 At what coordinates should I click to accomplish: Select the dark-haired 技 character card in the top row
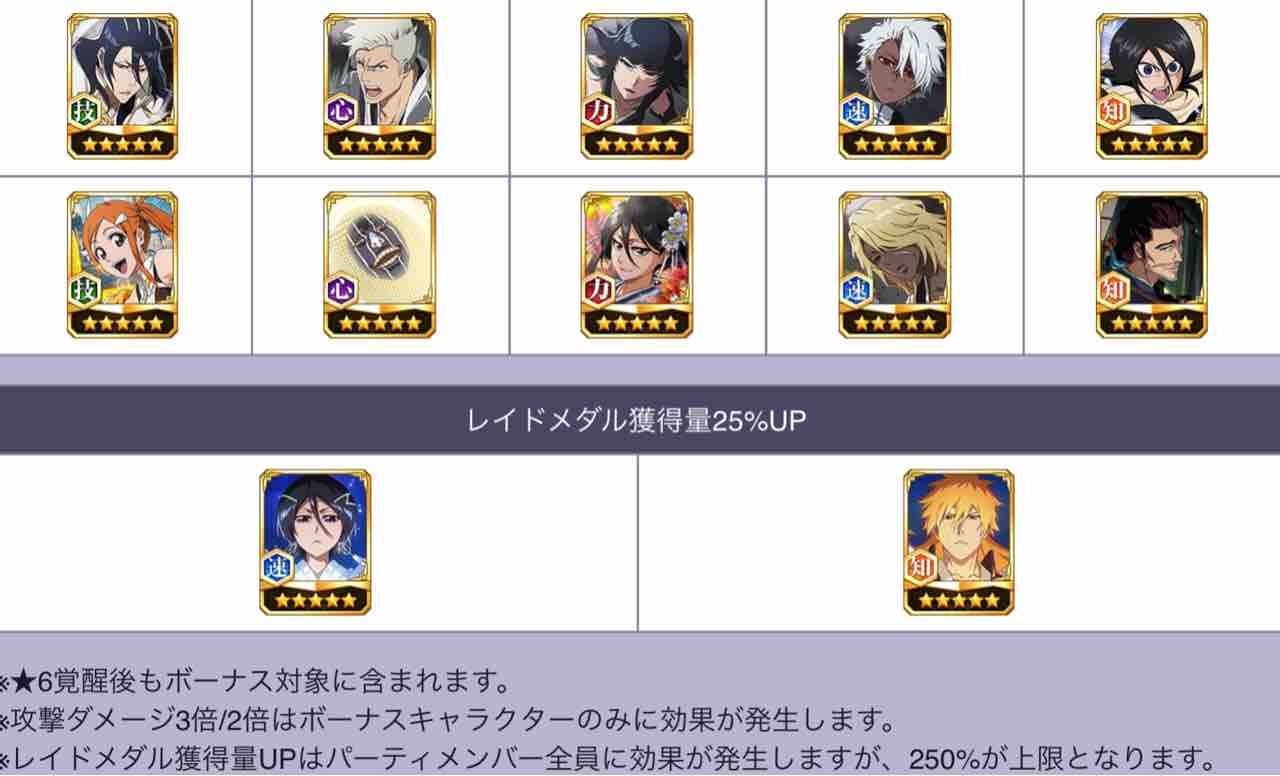click(x=122, y=86)
